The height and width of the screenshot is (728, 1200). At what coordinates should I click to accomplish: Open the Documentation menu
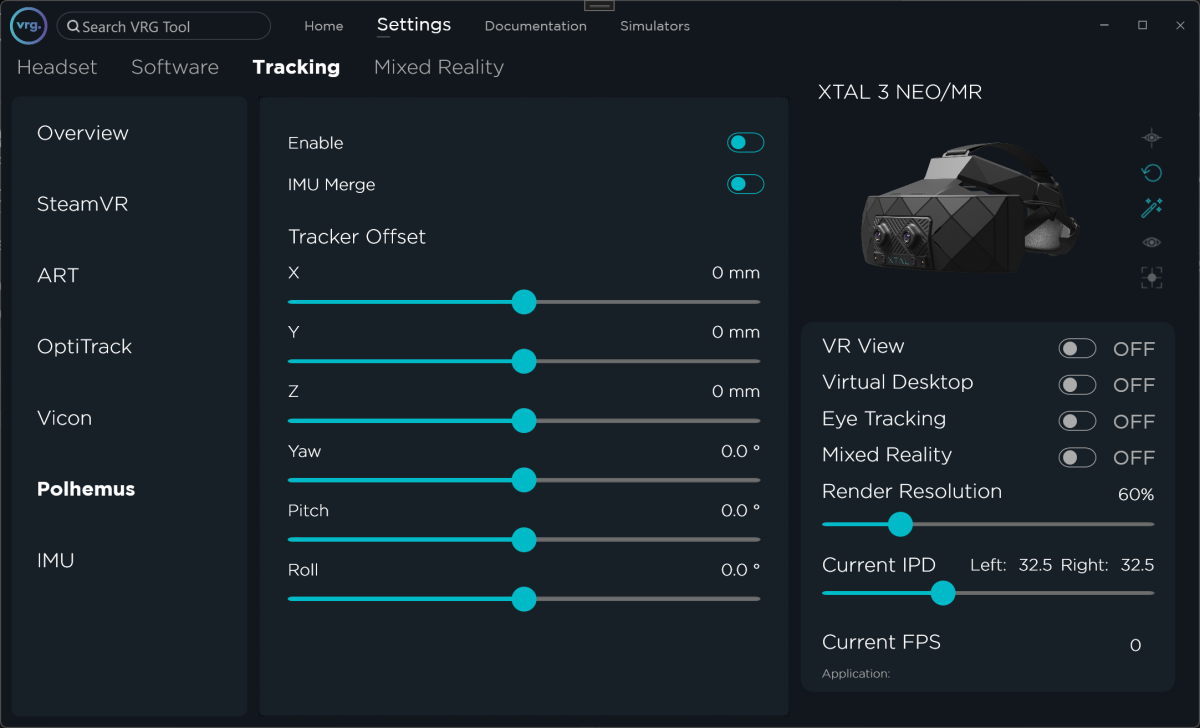[x=536, y=26]
